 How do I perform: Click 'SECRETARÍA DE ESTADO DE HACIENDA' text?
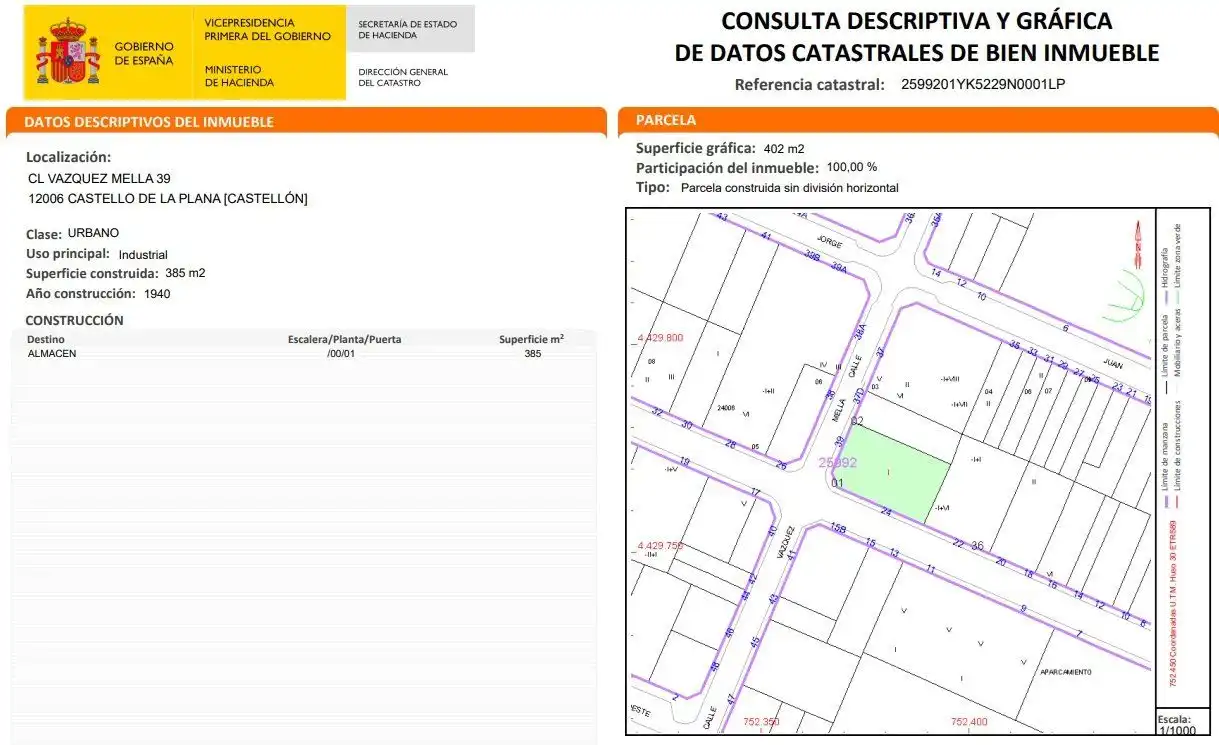408,29
